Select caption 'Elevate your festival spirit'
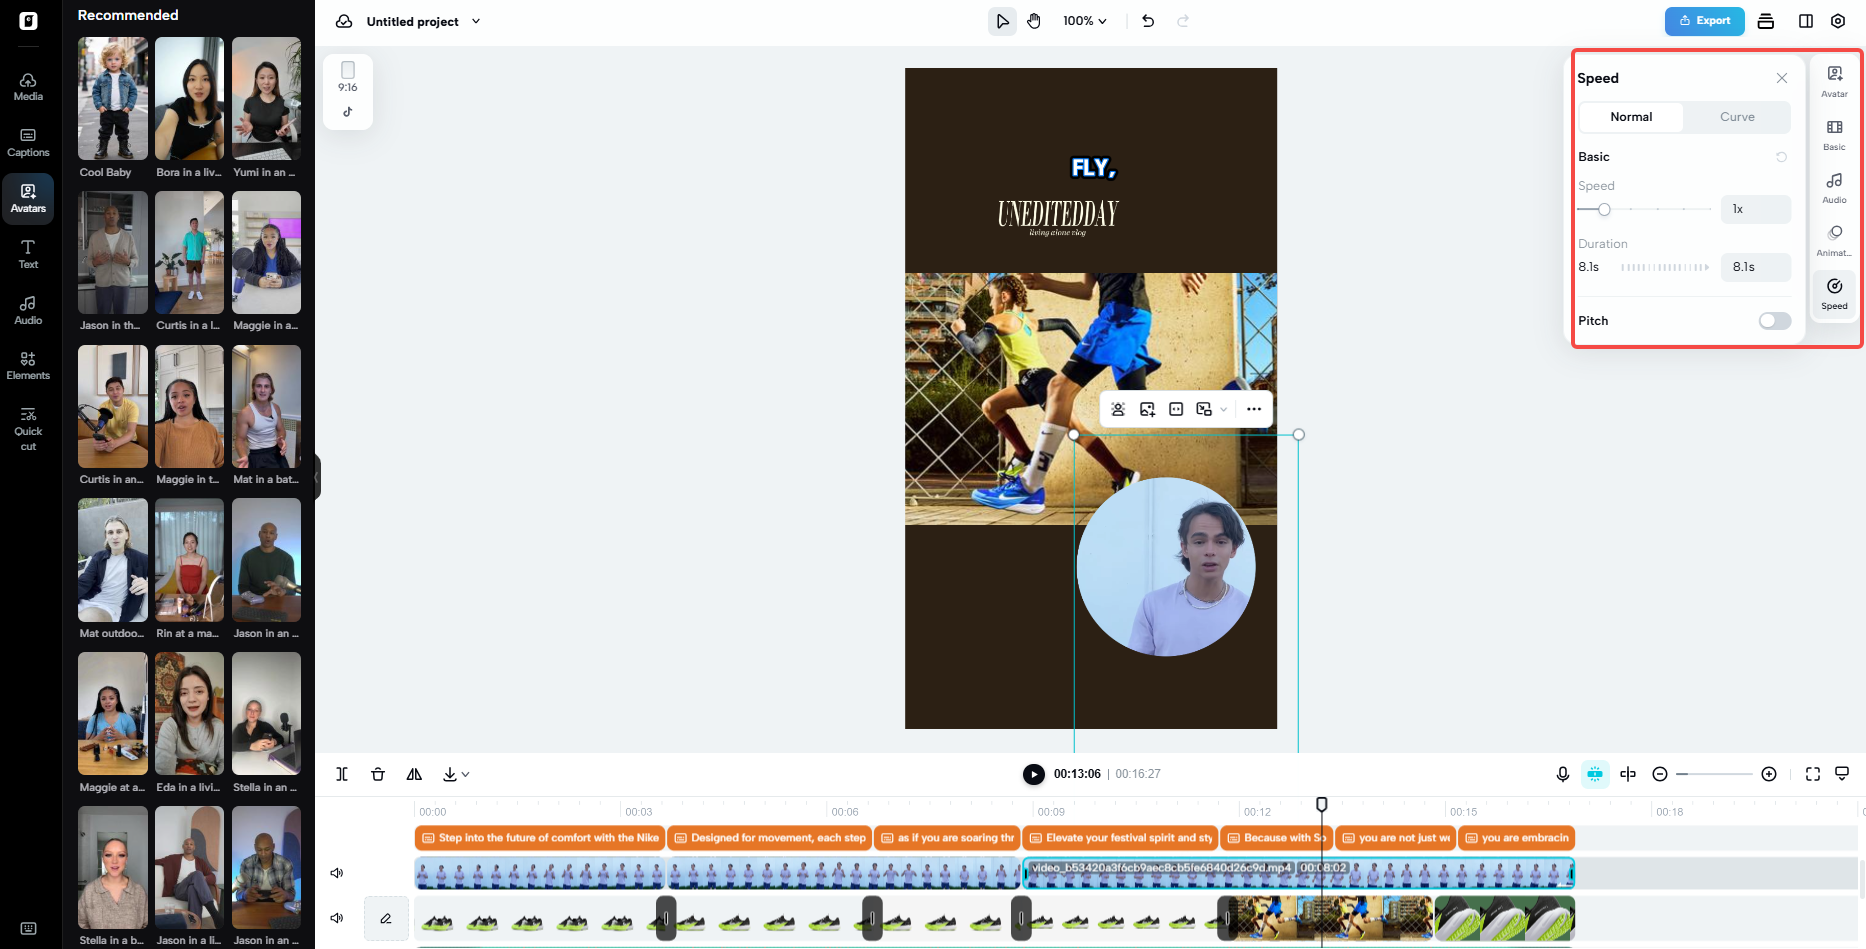Viewport: 1866px width, 949px height. coord(1120,838)
